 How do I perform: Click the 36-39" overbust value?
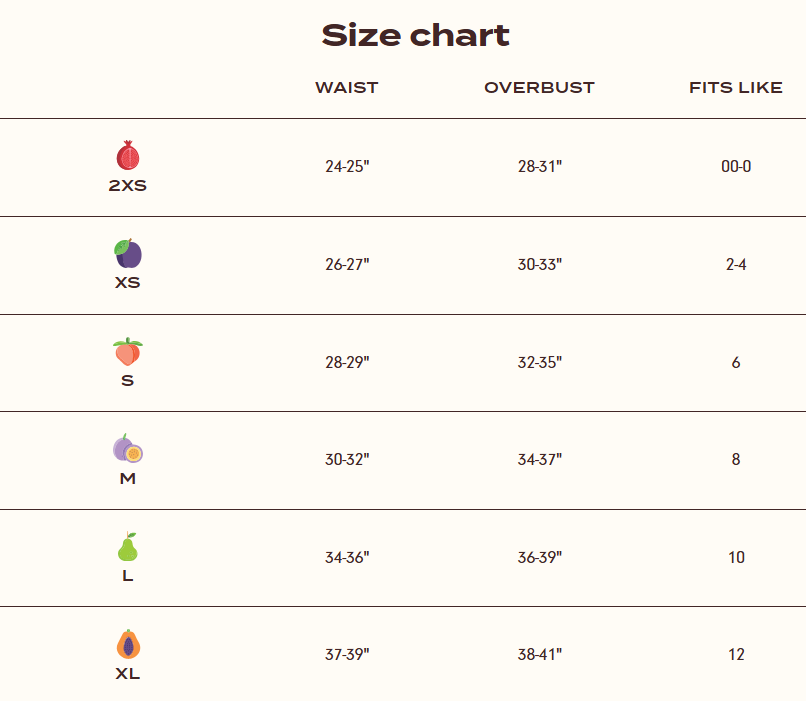(540, 557)
